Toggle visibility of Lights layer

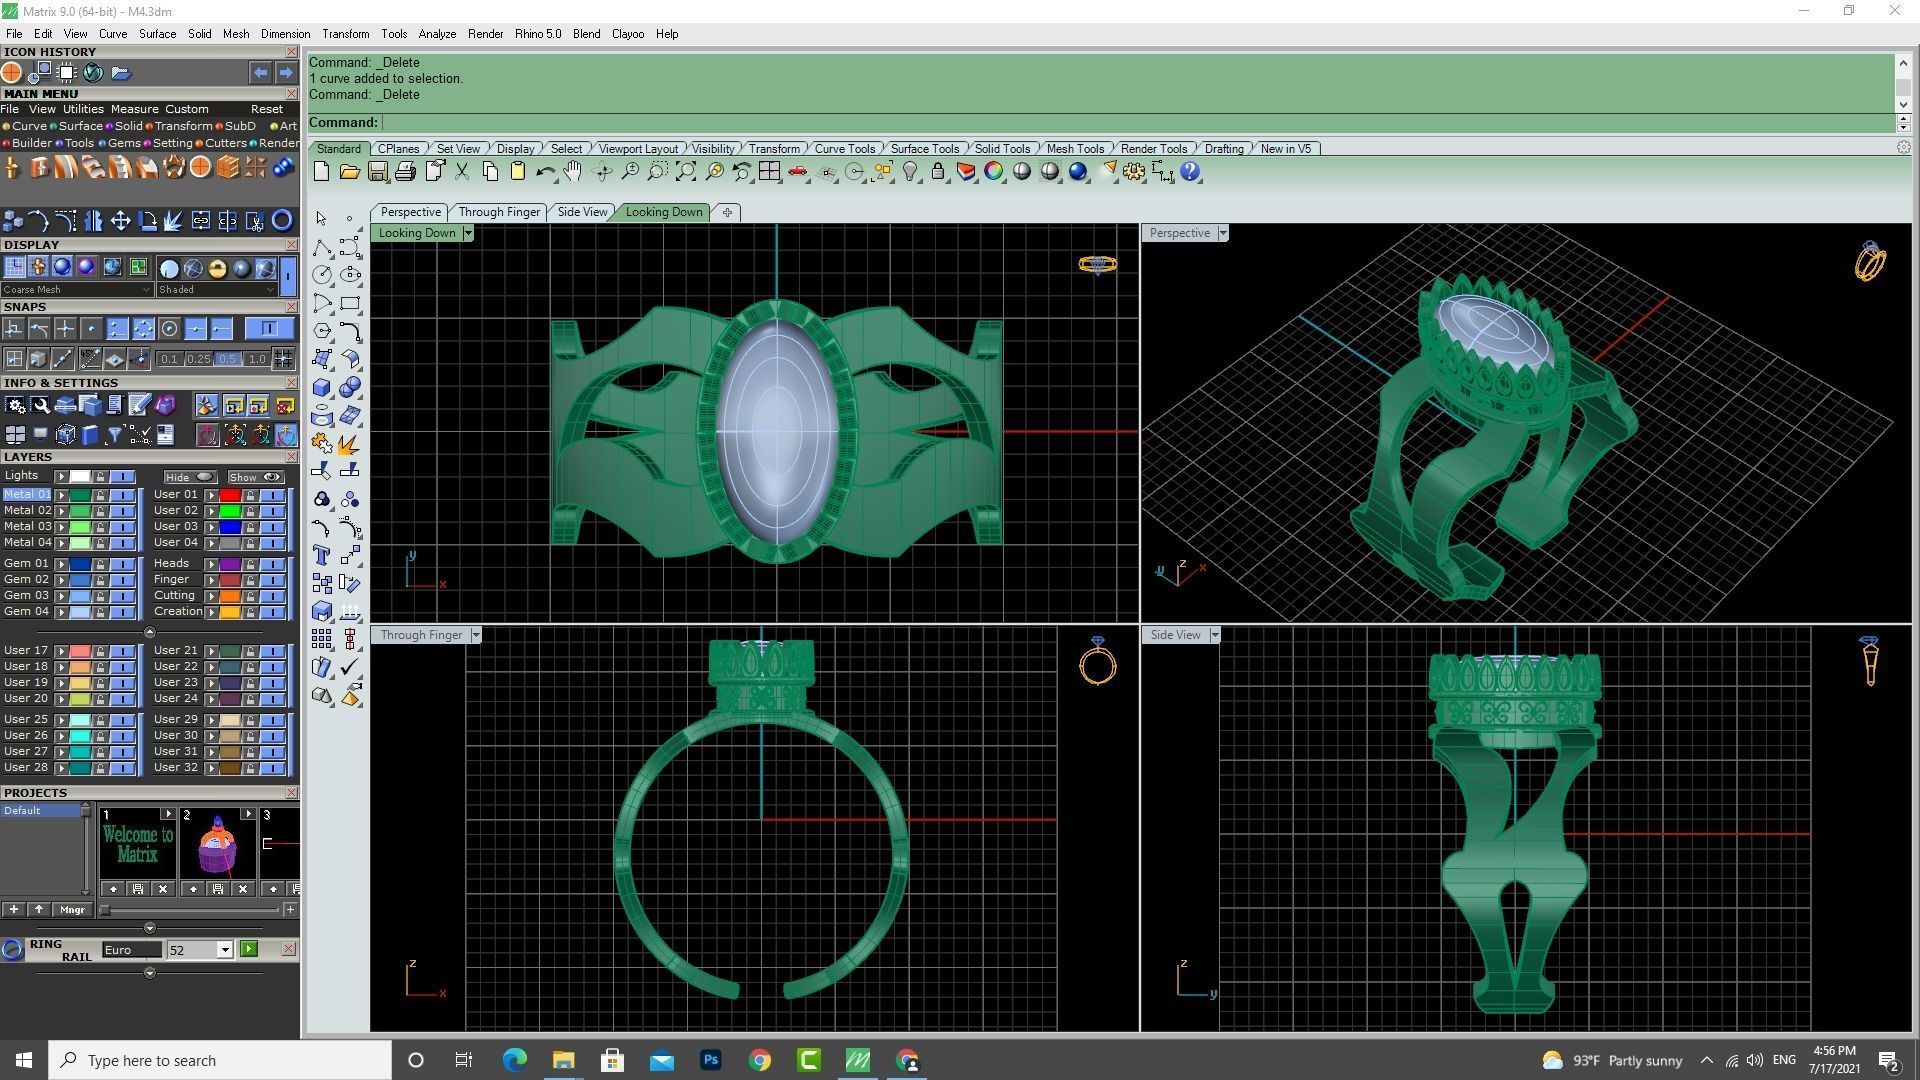pyautogui.click(x=122, y=476)
